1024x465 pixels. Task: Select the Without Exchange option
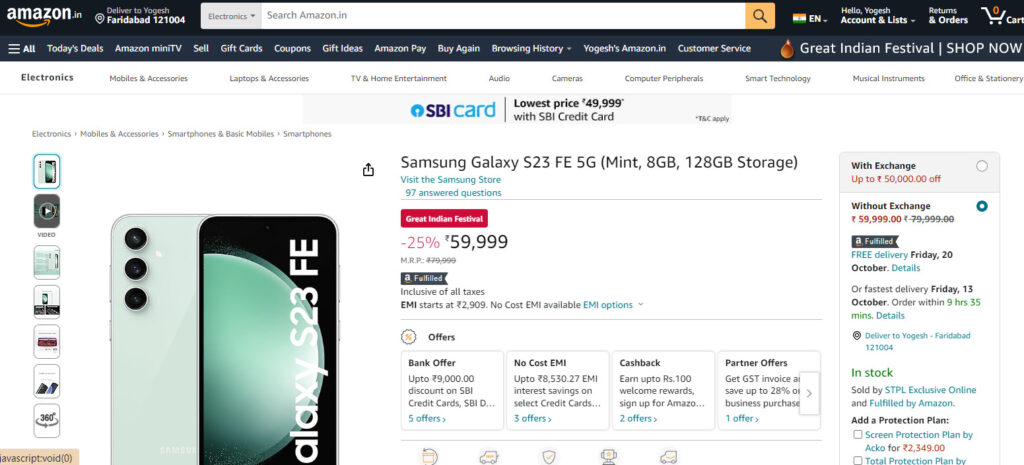pos(982,206)
